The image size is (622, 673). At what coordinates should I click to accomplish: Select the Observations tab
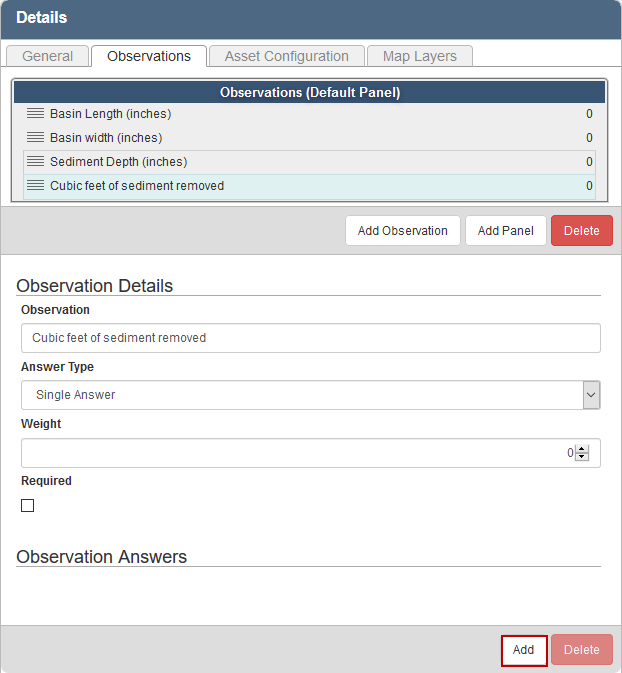tap(149, 56)
